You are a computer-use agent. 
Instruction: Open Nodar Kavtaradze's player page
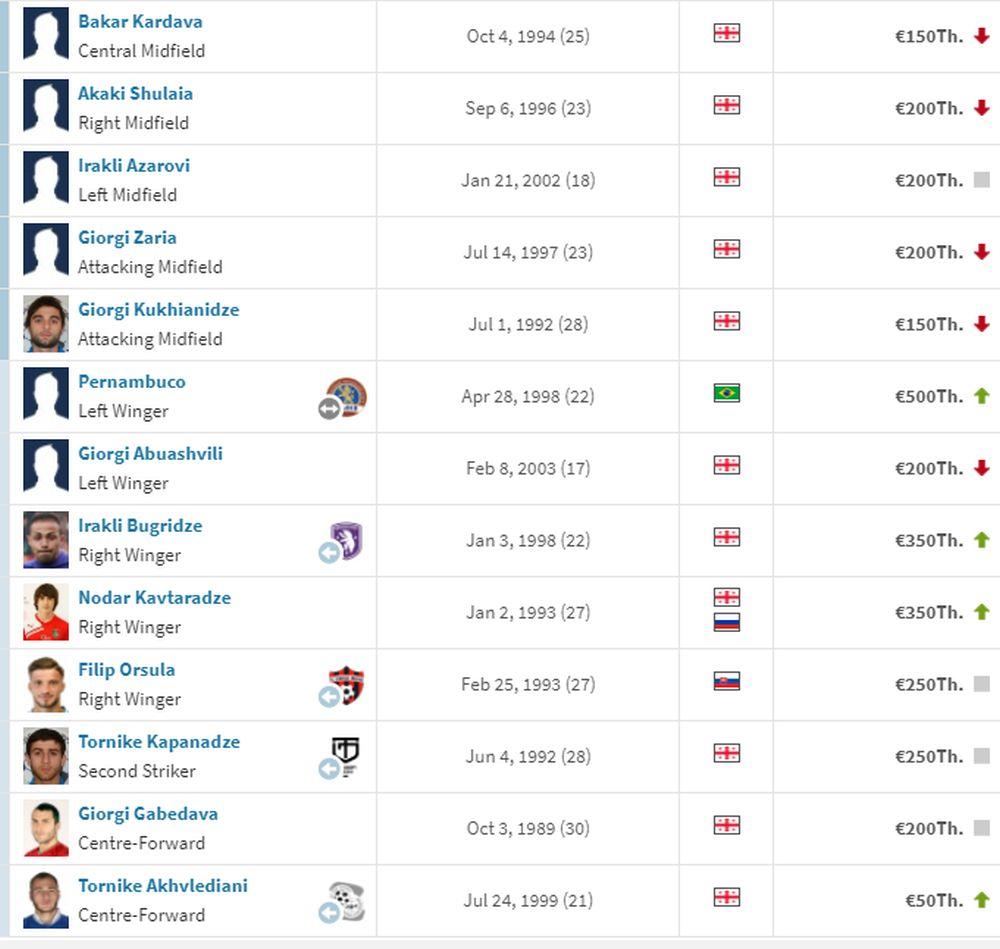click(x=154, y=597)
